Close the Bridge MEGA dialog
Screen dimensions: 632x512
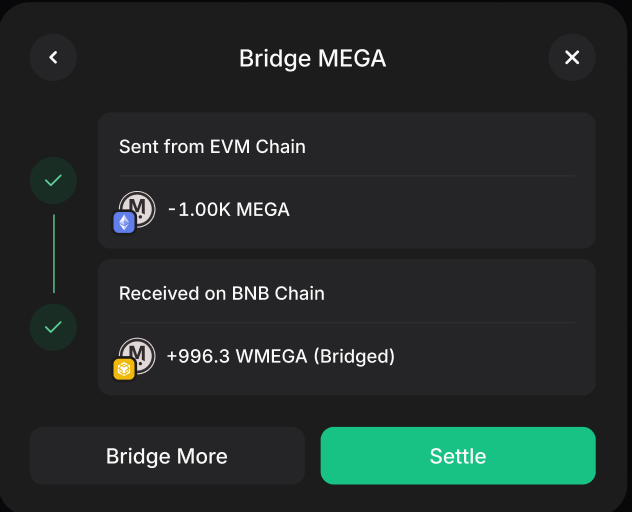572,58
